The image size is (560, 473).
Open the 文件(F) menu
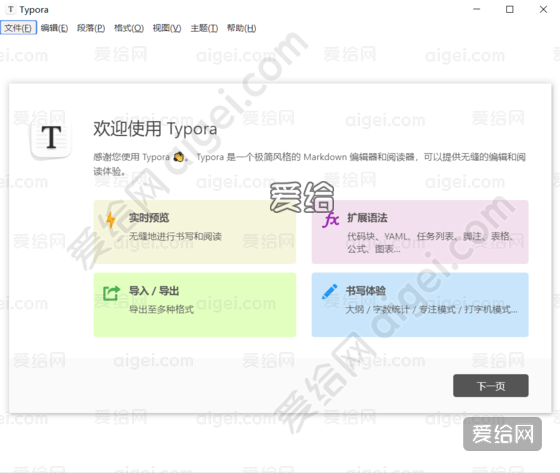click(18, 28)
